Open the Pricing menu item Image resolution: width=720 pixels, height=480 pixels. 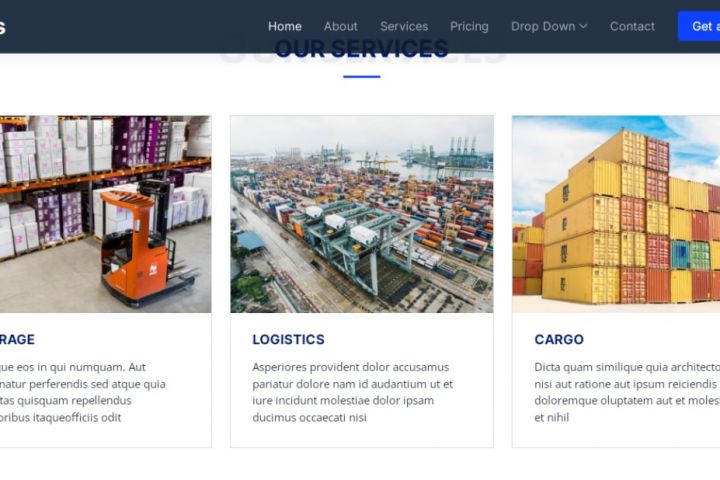(x=469, y=27)
